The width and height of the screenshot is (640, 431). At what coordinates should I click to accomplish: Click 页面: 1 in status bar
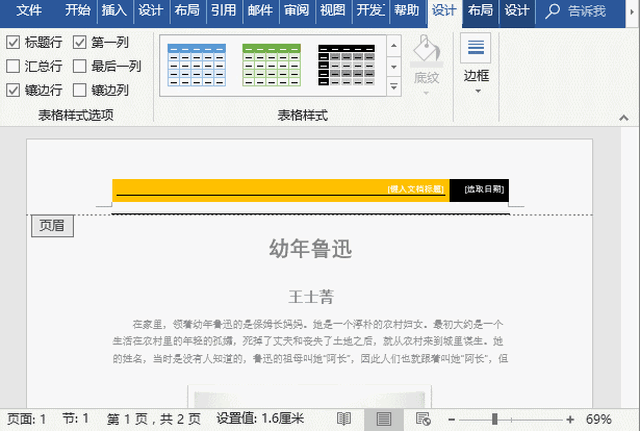click(x=27, y=419)
